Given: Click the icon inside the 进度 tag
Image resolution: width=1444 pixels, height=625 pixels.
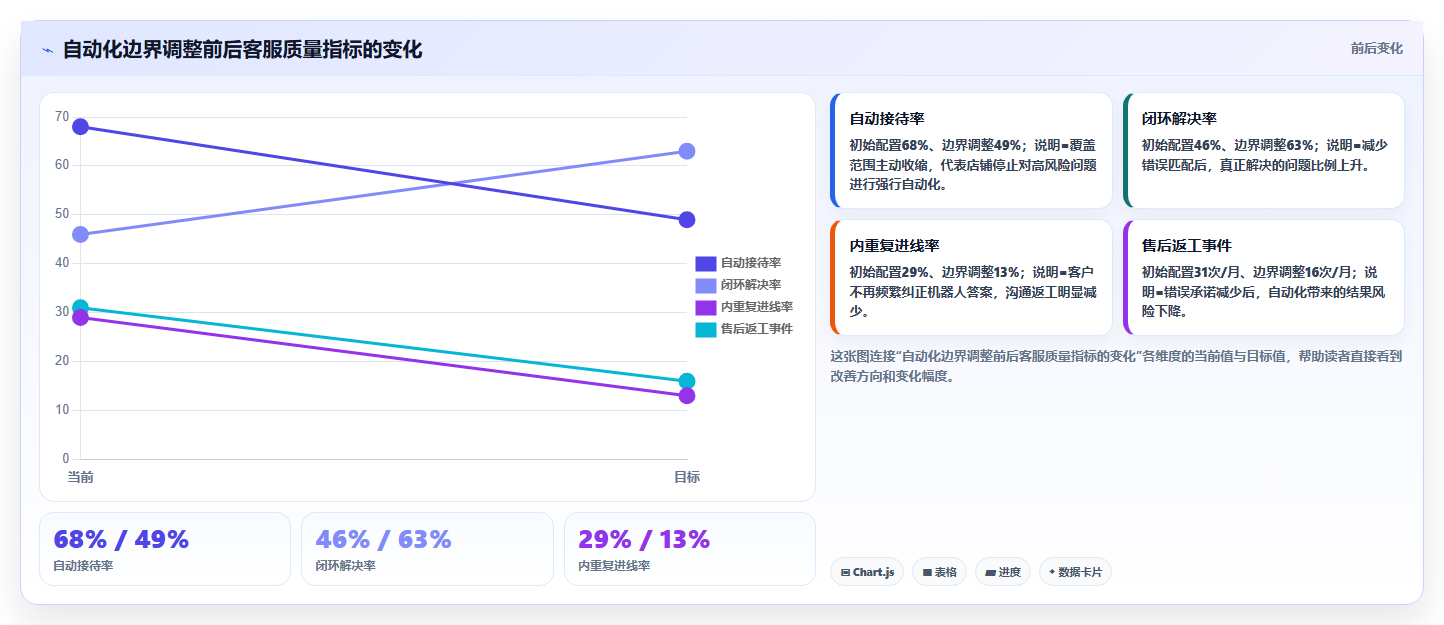Looking at the screenshot, I should (990, 573).
